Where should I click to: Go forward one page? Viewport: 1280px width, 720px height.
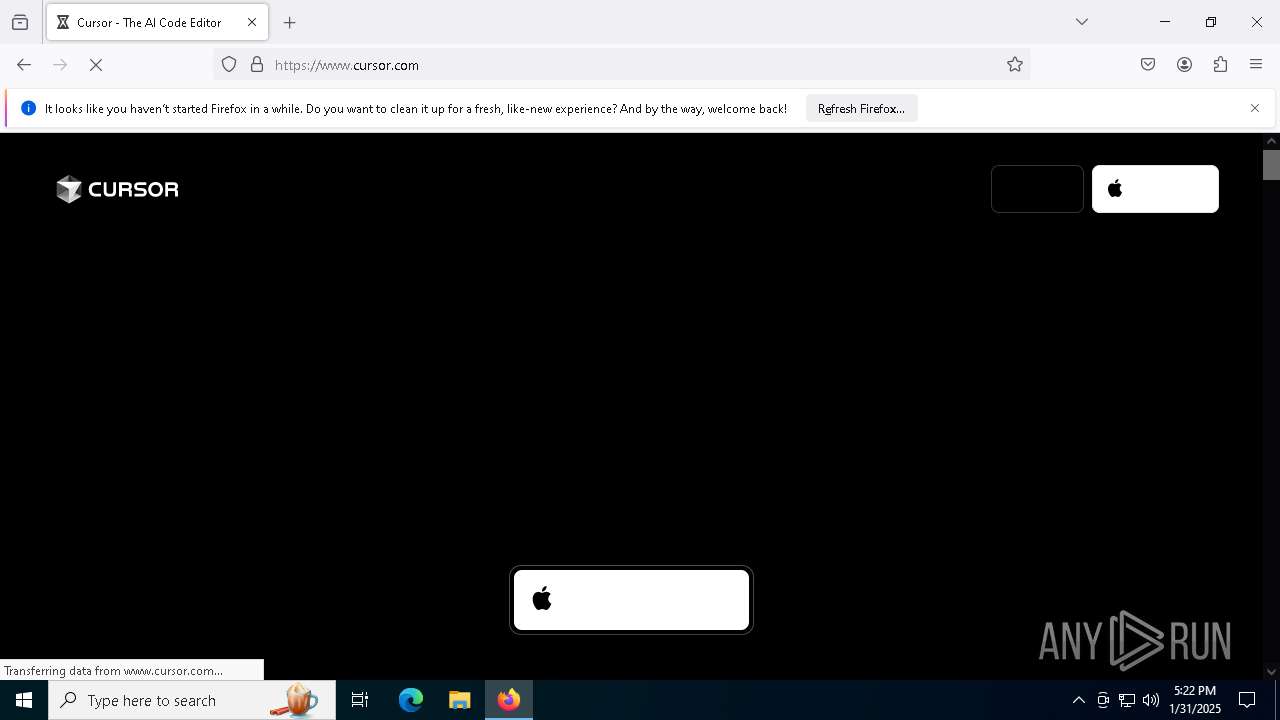click(60, 65)
